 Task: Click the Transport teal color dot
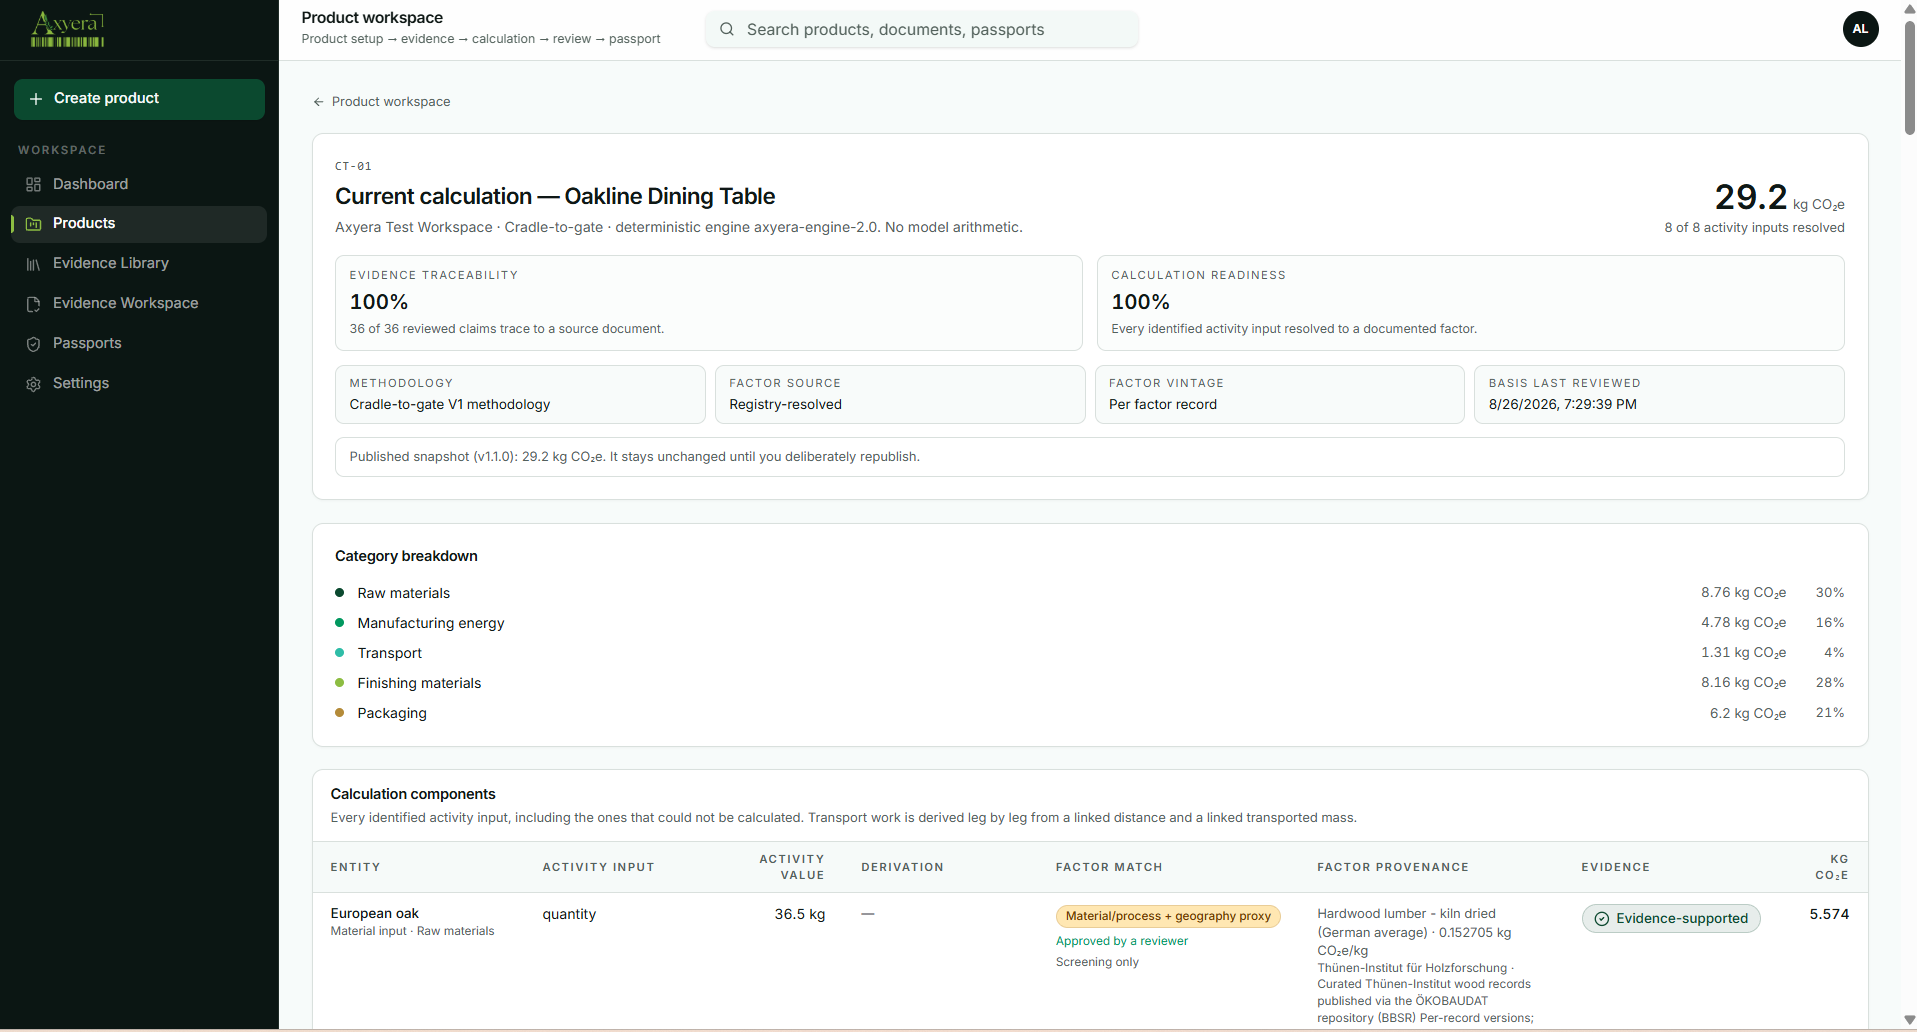(340, 653)
